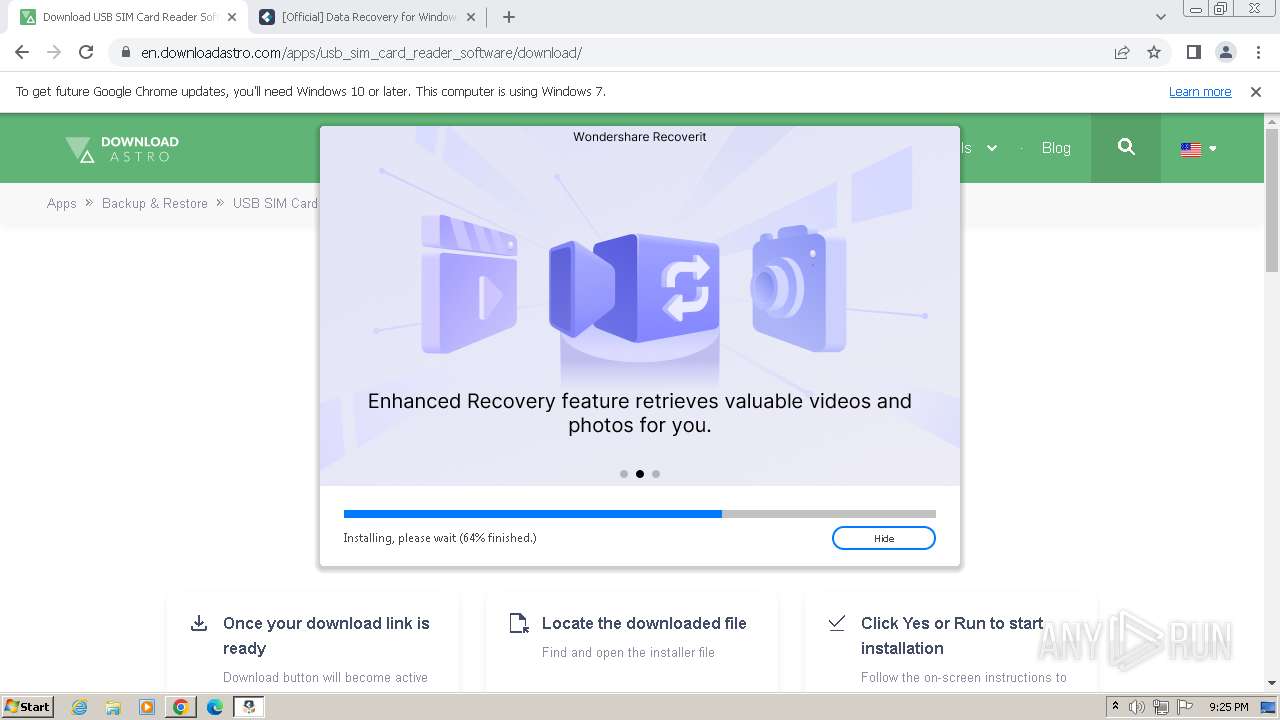Open the Chrome taskbar icon
Image resolution: width=1280 pixels, height=720 pixels.
pyautogui.click(x=181, y=707)
